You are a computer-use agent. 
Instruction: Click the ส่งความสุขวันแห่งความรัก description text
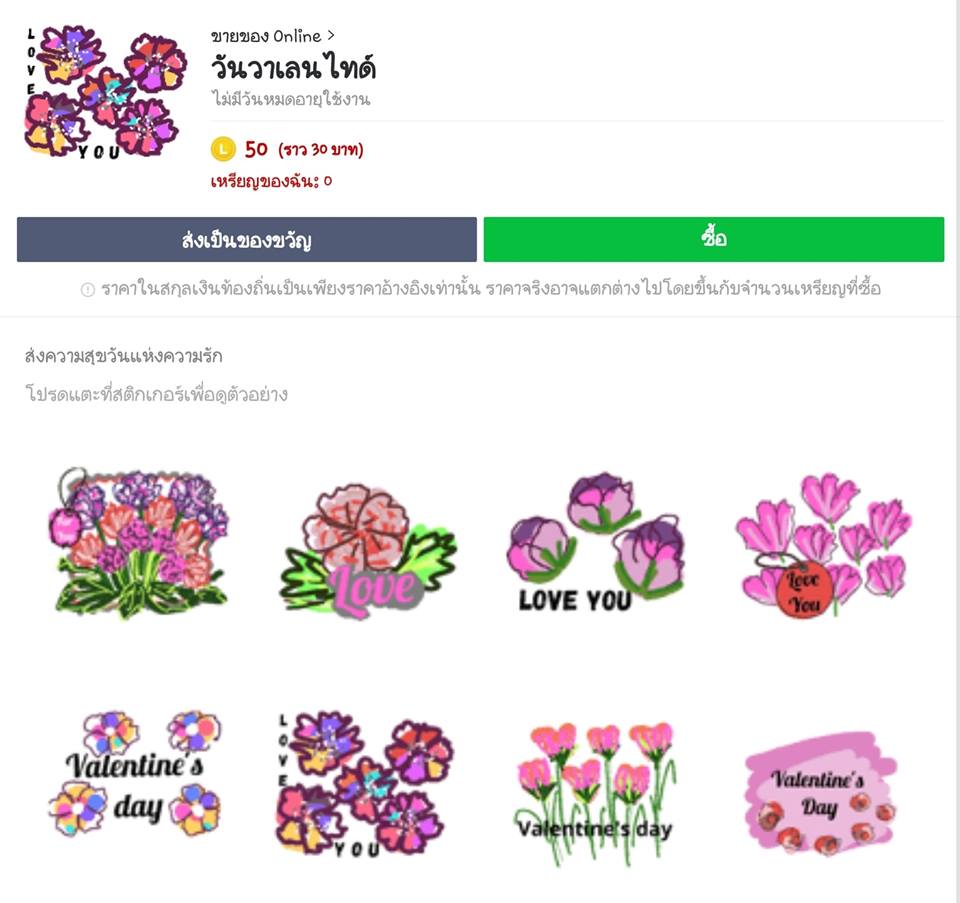(124, 356)
